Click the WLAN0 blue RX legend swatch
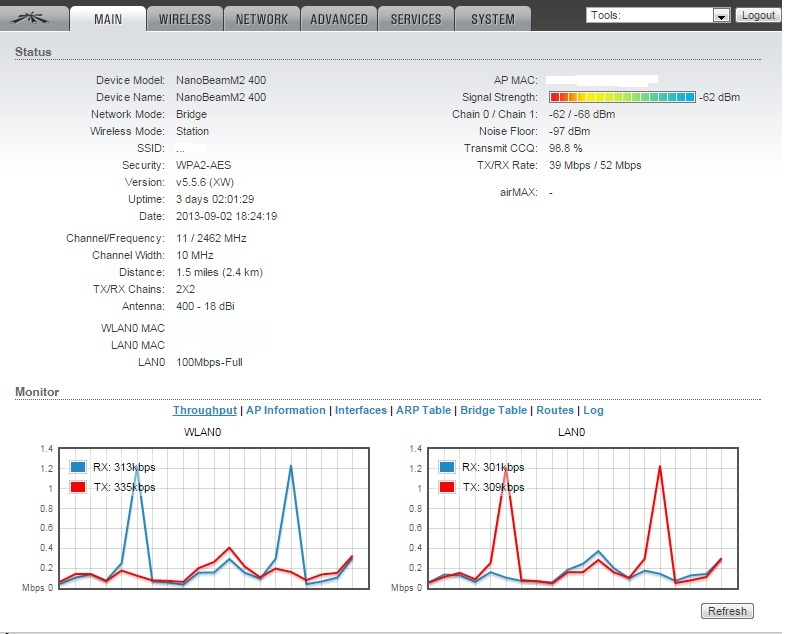796x634 pixels. (x=78, y=467)
